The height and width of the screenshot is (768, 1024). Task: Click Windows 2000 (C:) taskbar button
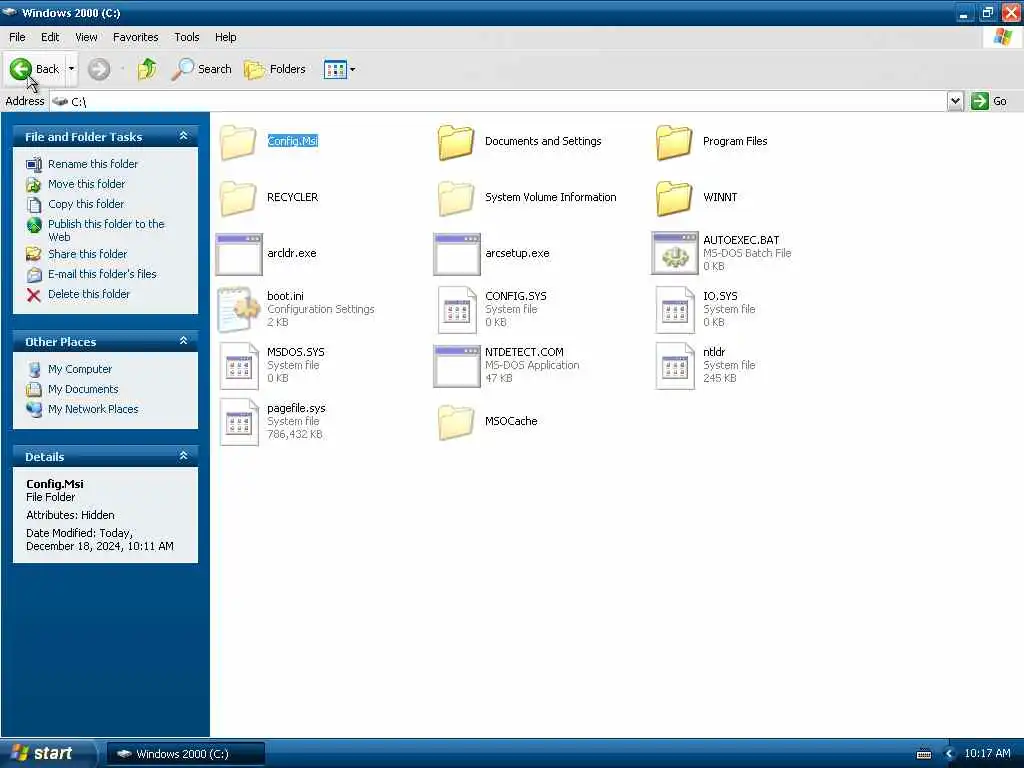coord(185,754)
